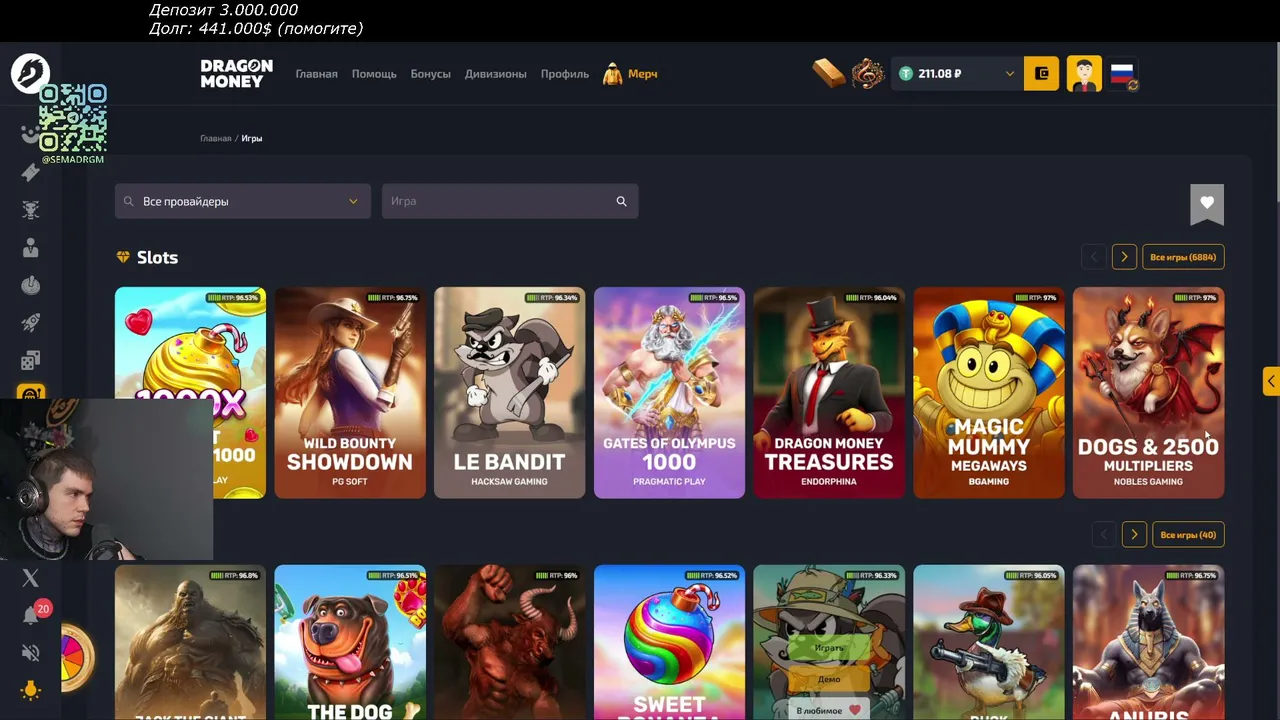Open the dealer person icon in sidebar
This screenshot has height=720, width=1280.
(x=30, y=248)
